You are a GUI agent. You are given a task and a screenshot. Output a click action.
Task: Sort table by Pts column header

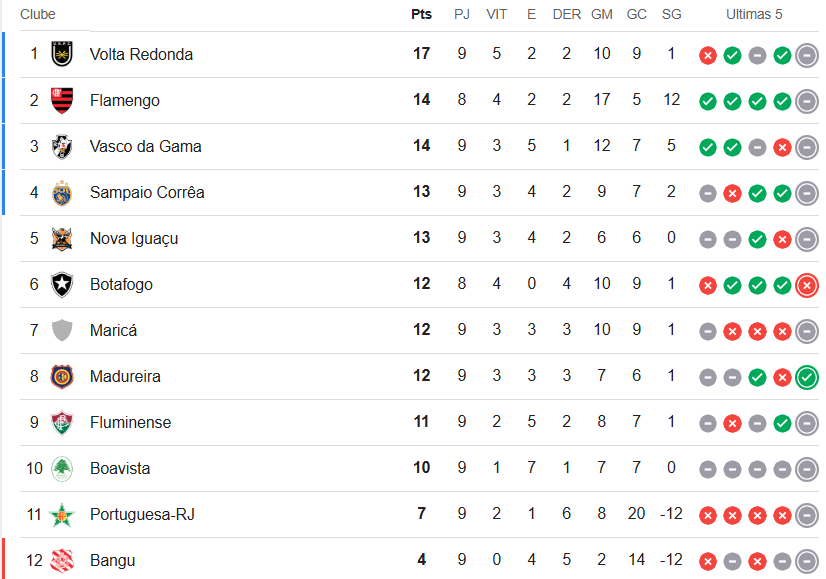[421, 14]
